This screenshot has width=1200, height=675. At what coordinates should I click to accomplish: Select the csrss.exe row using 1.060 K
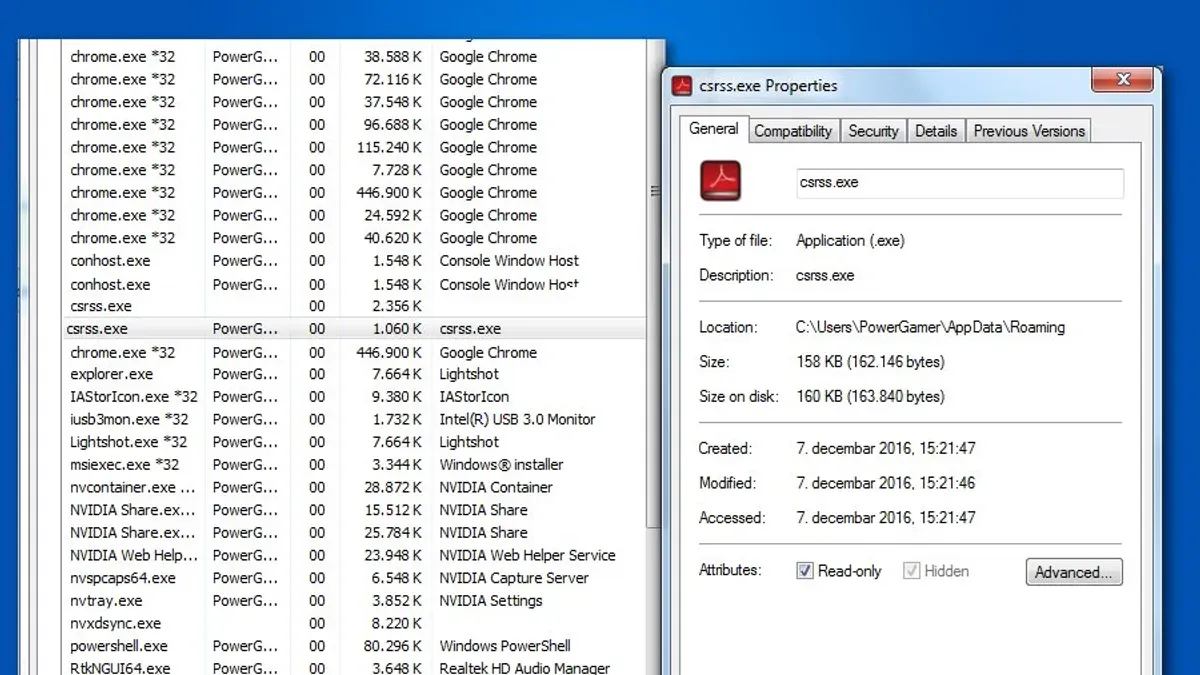coord(355,329)
